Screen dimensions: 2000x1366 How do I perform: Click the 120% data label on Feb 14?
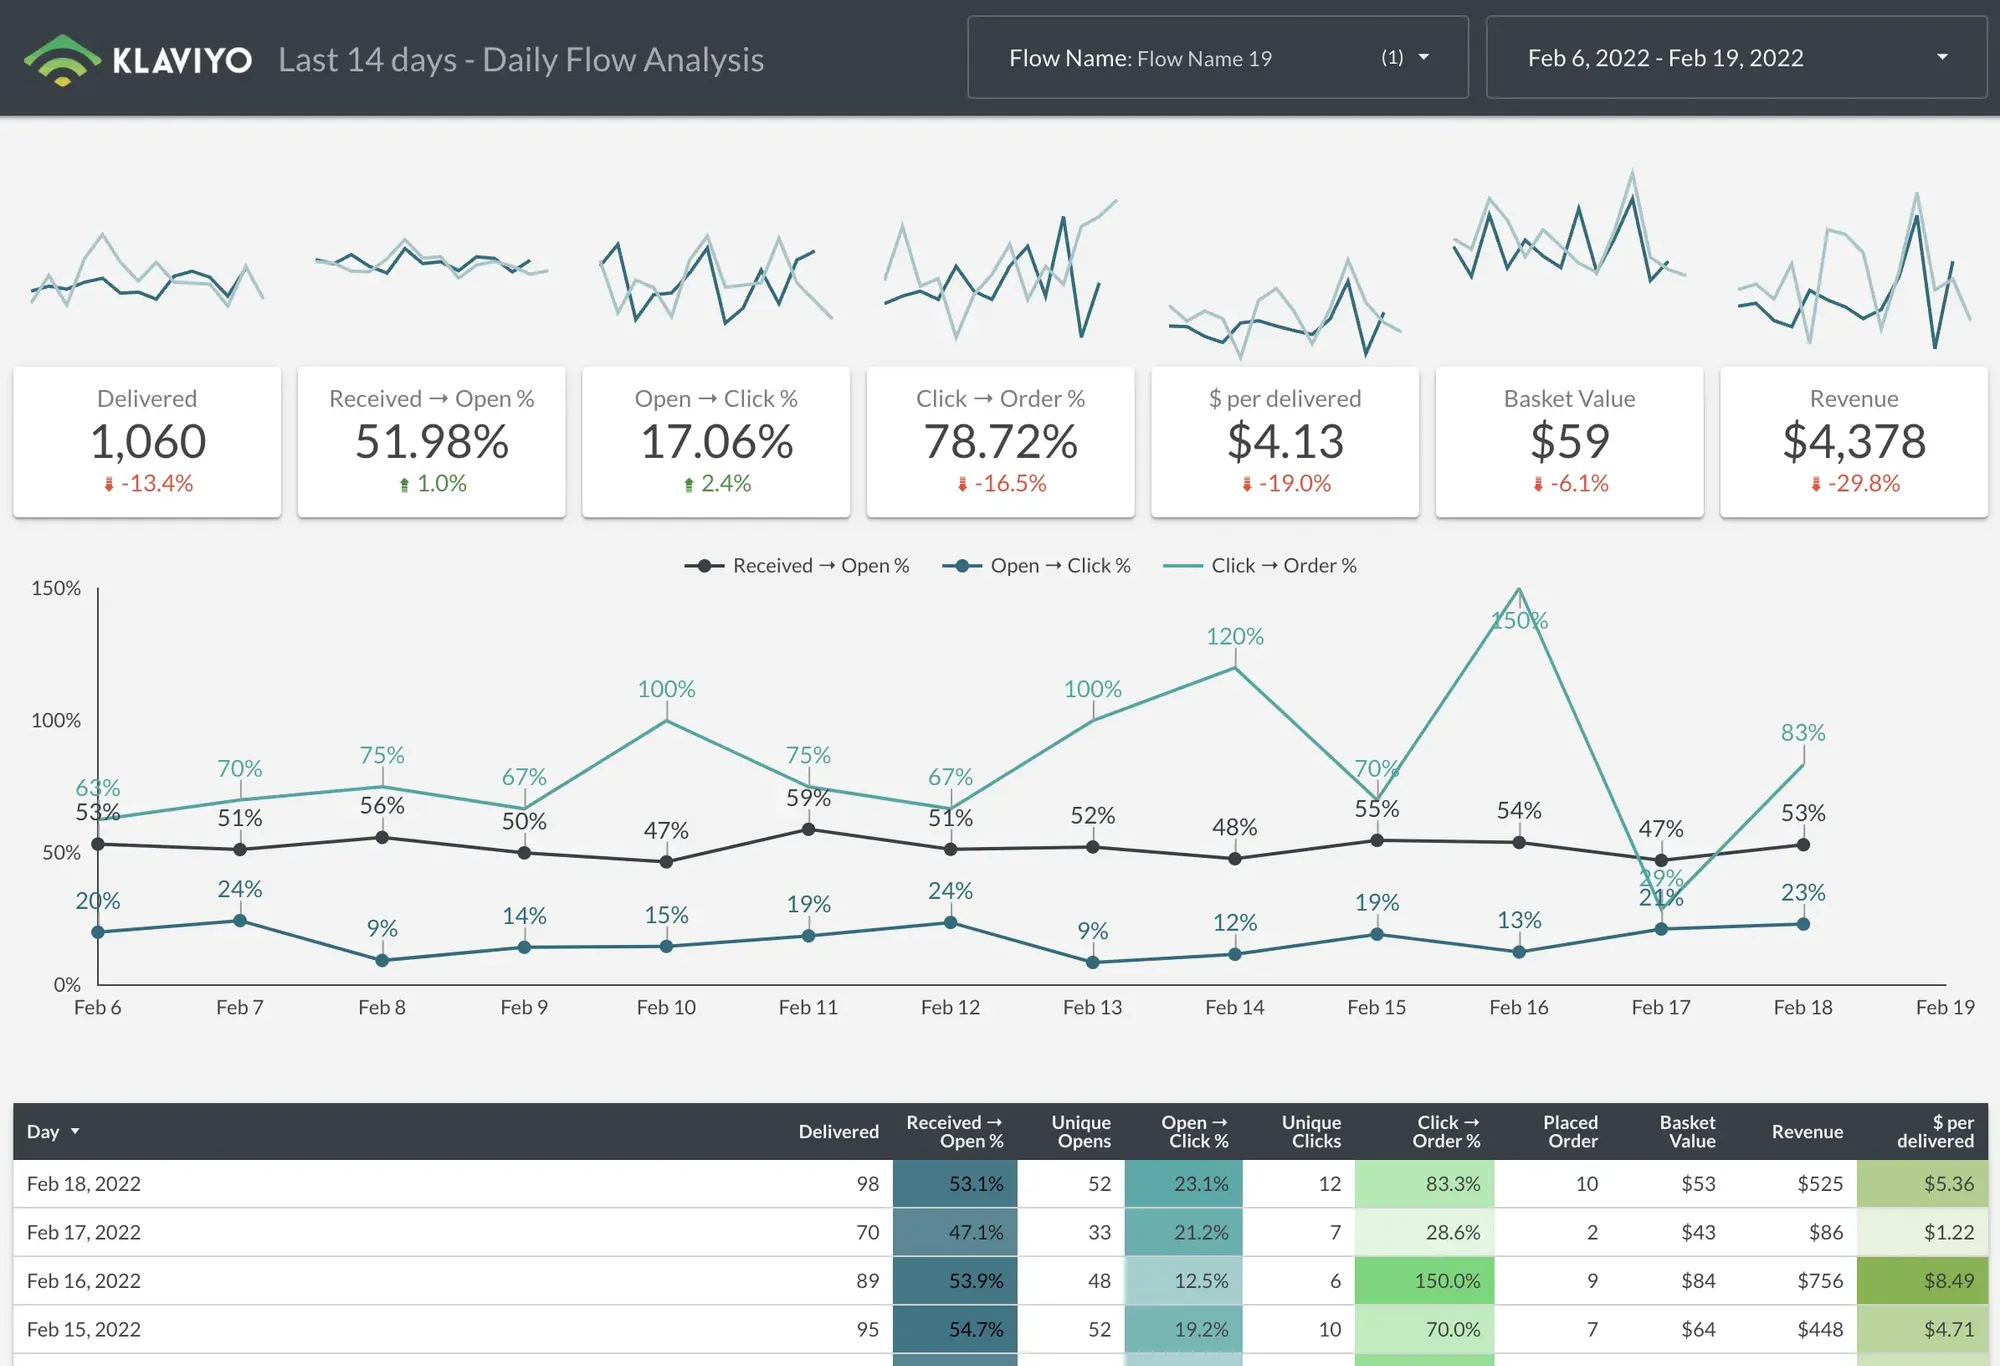1235,636
